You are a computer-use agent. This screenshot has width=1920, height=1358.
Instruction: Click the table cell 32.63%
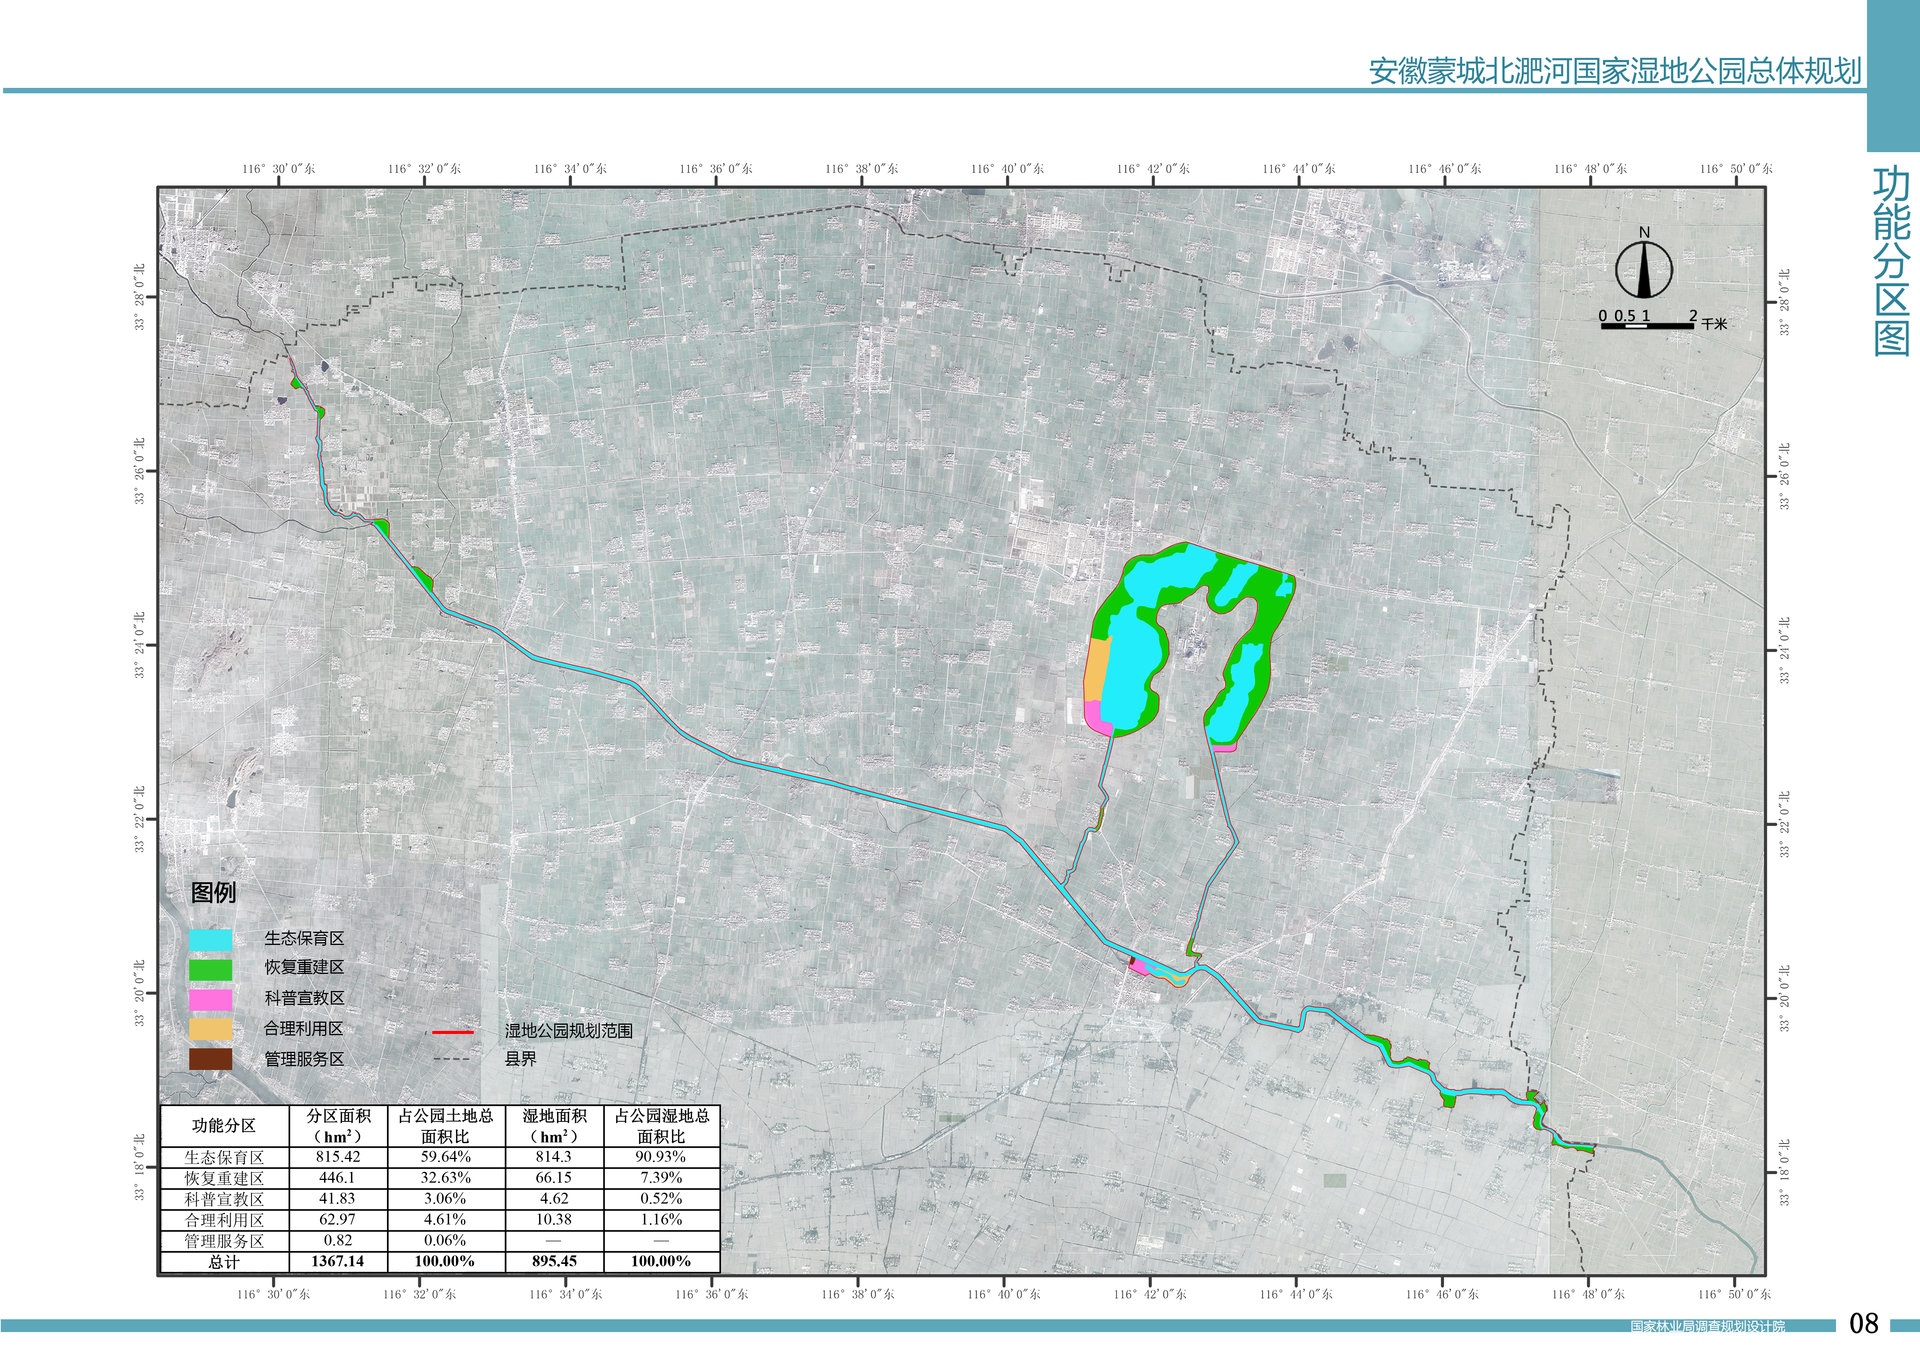[445, 1178]
